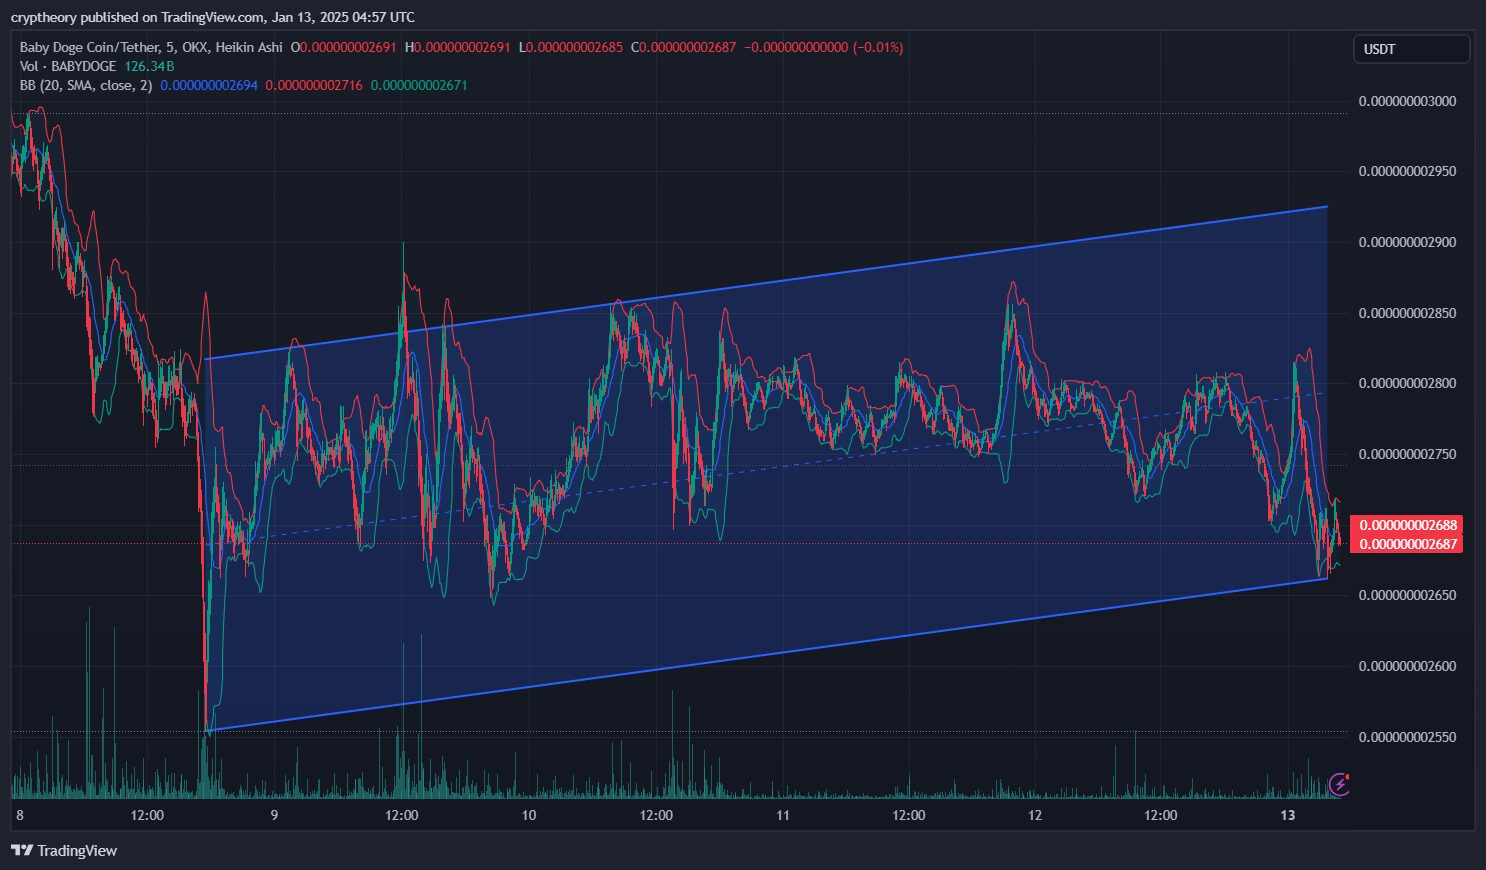This screenshot has height=870, width=1486.
Task: Click price axis label 0.000000002800
Action: point(1407,383)
